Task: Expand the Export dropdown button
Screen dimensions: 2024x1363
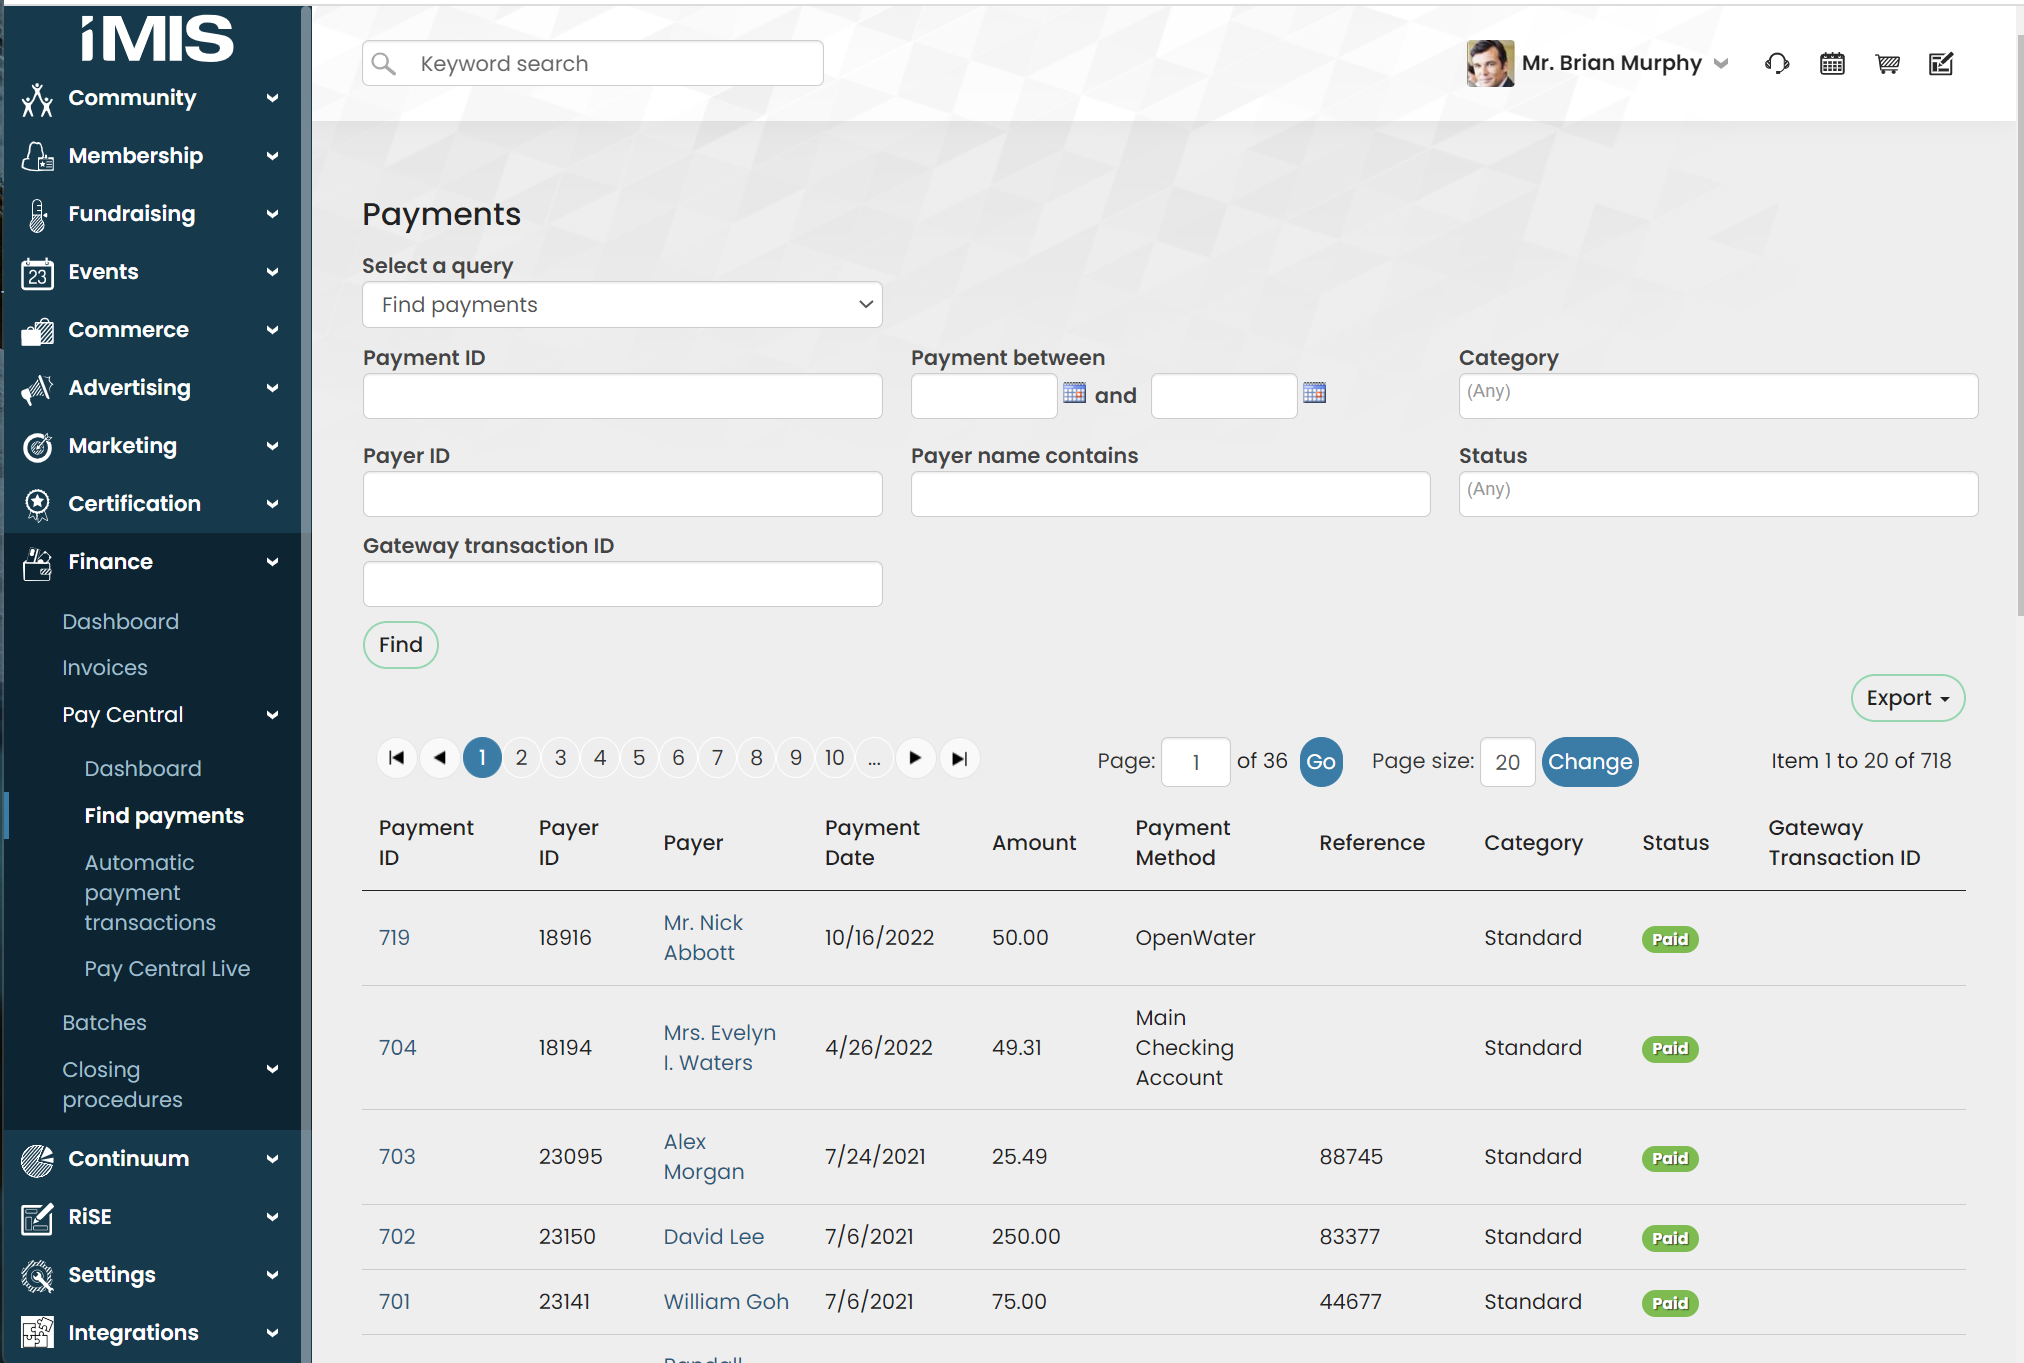Action: pos(1907,698)
